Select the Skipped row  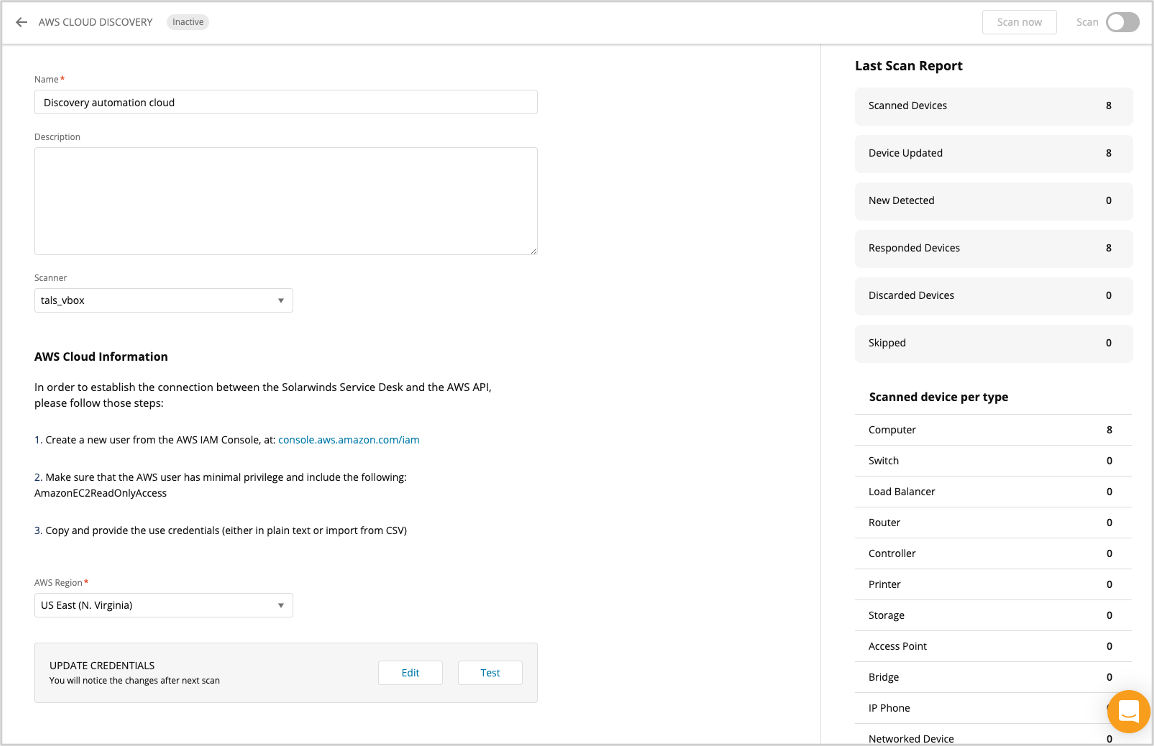point(994,343)
